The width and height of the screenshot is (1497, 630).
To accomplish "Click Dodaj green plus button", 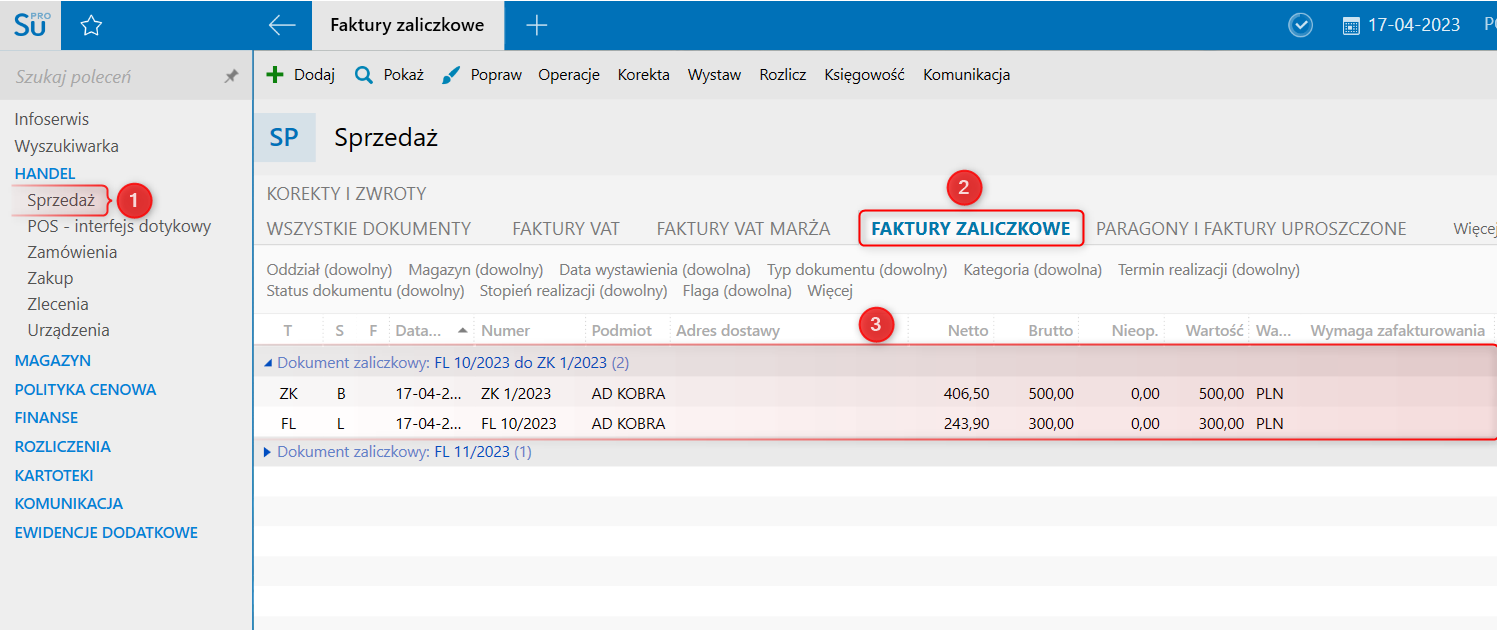I will point(300,75).
